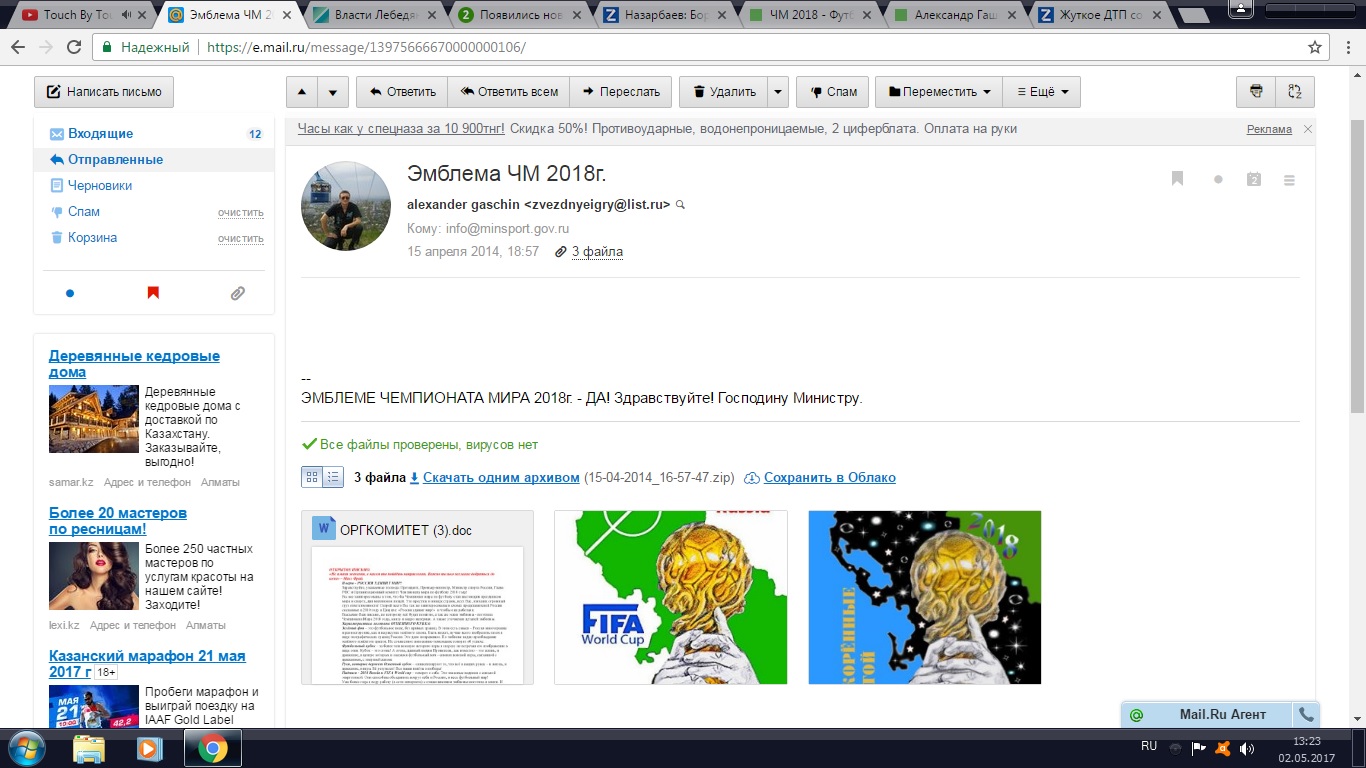Open Деревянные кедровые дома ad

(134, 364)
